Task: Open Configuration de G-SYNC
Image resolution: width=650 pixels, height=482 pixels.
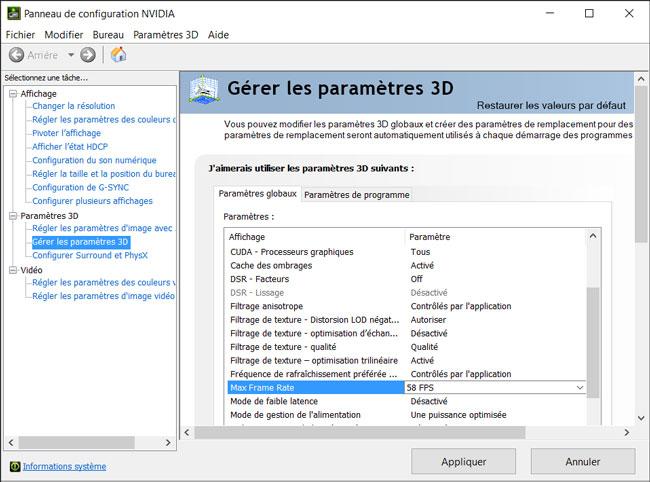Action: pos(80,187)
